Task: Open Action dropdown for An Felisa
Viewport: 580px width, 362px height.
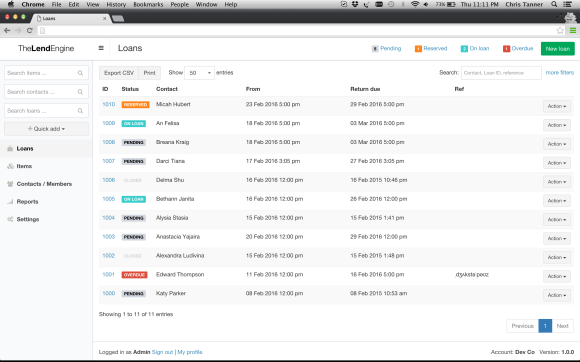Action: point(557,125)
